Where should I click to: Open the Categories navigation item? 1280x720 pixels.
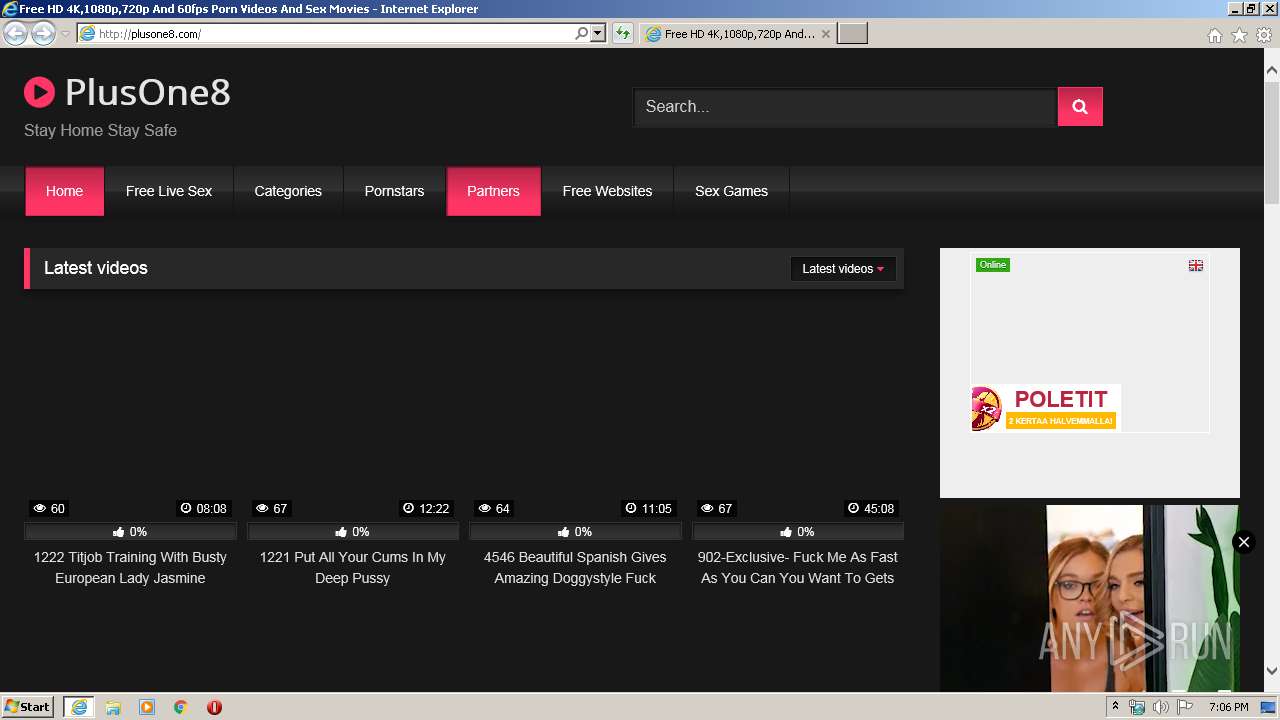(288, 191)
